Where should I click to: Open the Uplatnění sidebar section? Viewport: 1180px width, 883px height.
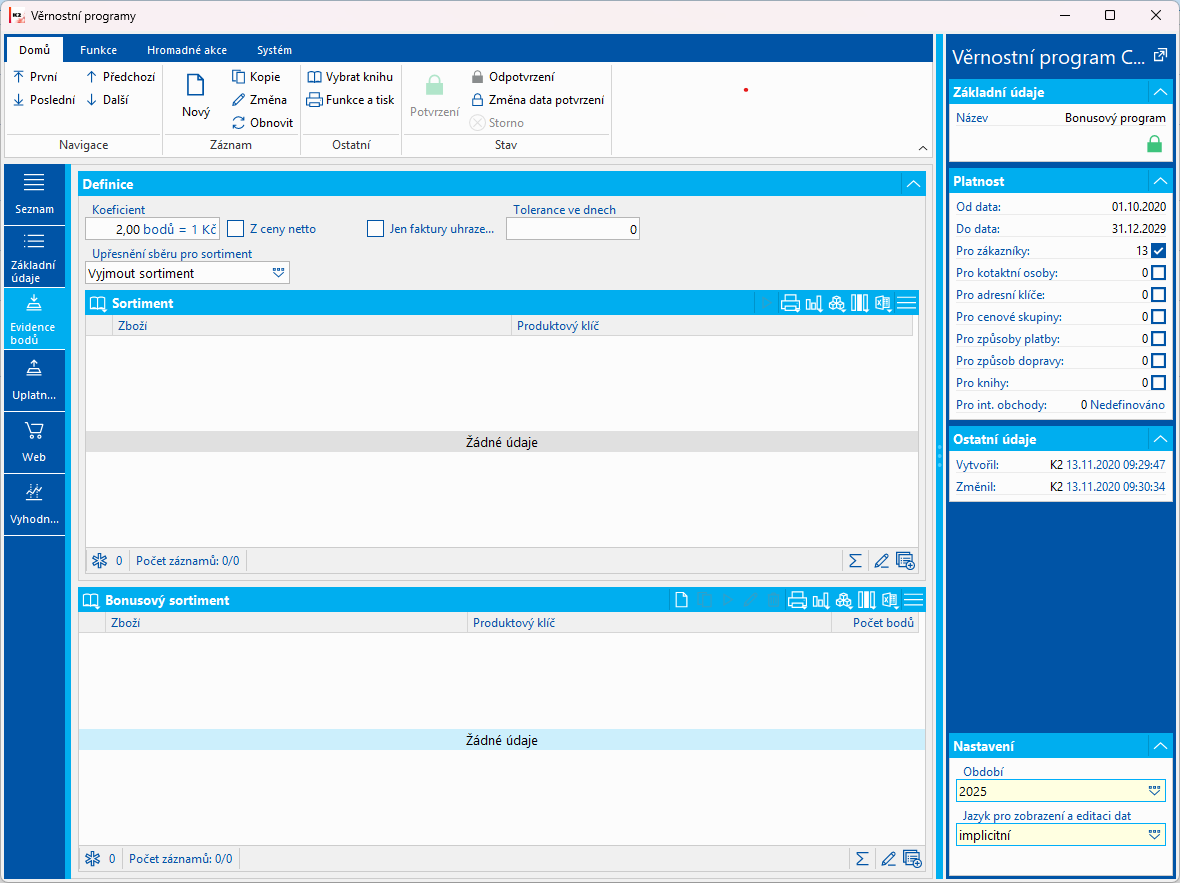(x=34, y=381)
